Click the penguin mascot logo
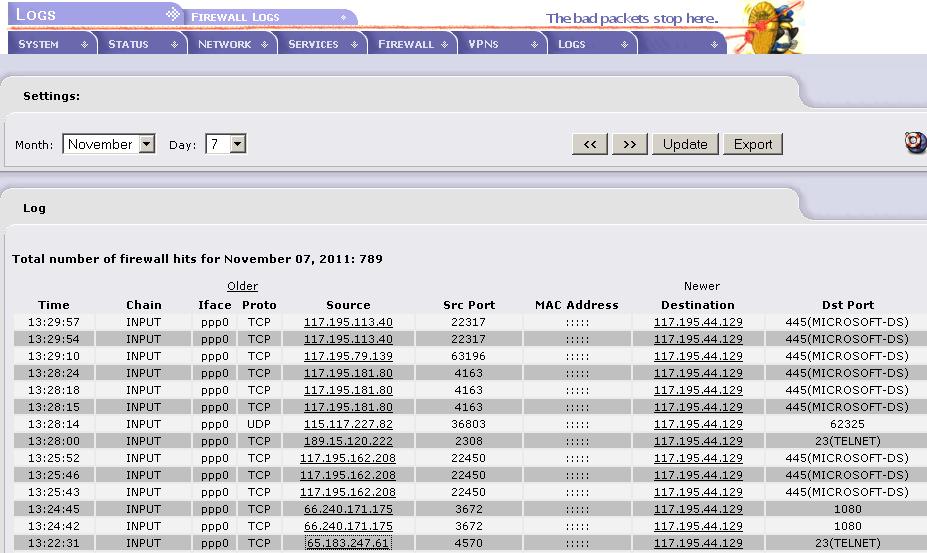927x553 pixels. 773,27
